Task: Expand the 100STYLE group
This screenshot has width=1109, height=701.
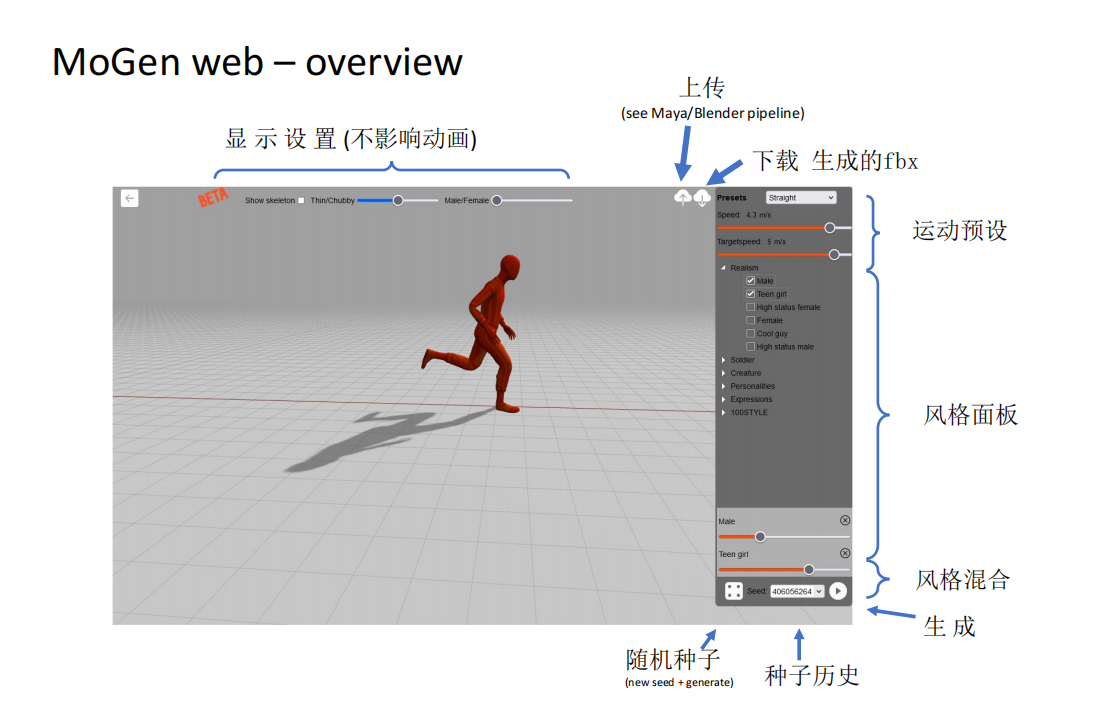Action: [724, 412]
